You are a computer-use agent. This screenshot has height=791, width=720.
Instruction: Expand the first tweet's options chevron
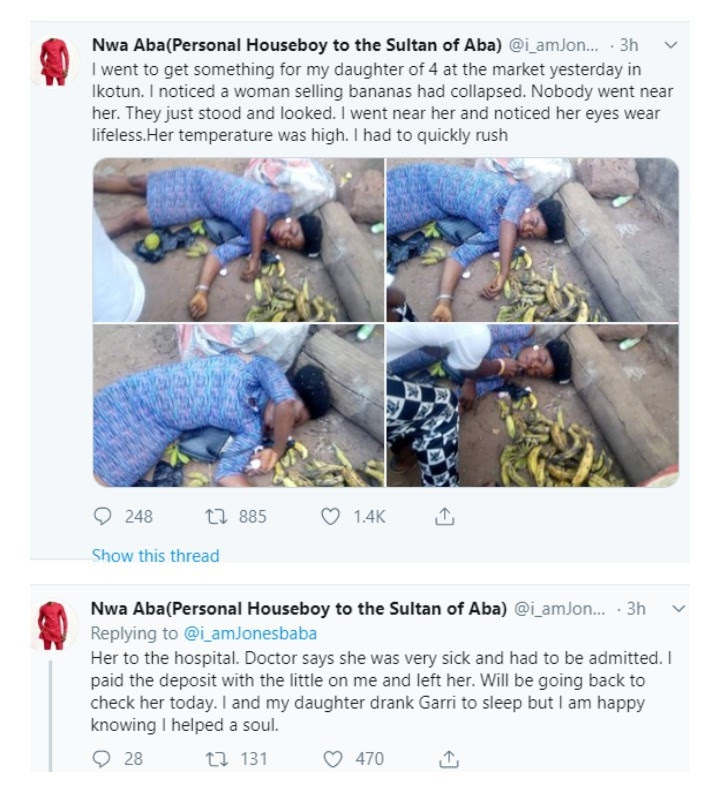click(x=671, y=45)
